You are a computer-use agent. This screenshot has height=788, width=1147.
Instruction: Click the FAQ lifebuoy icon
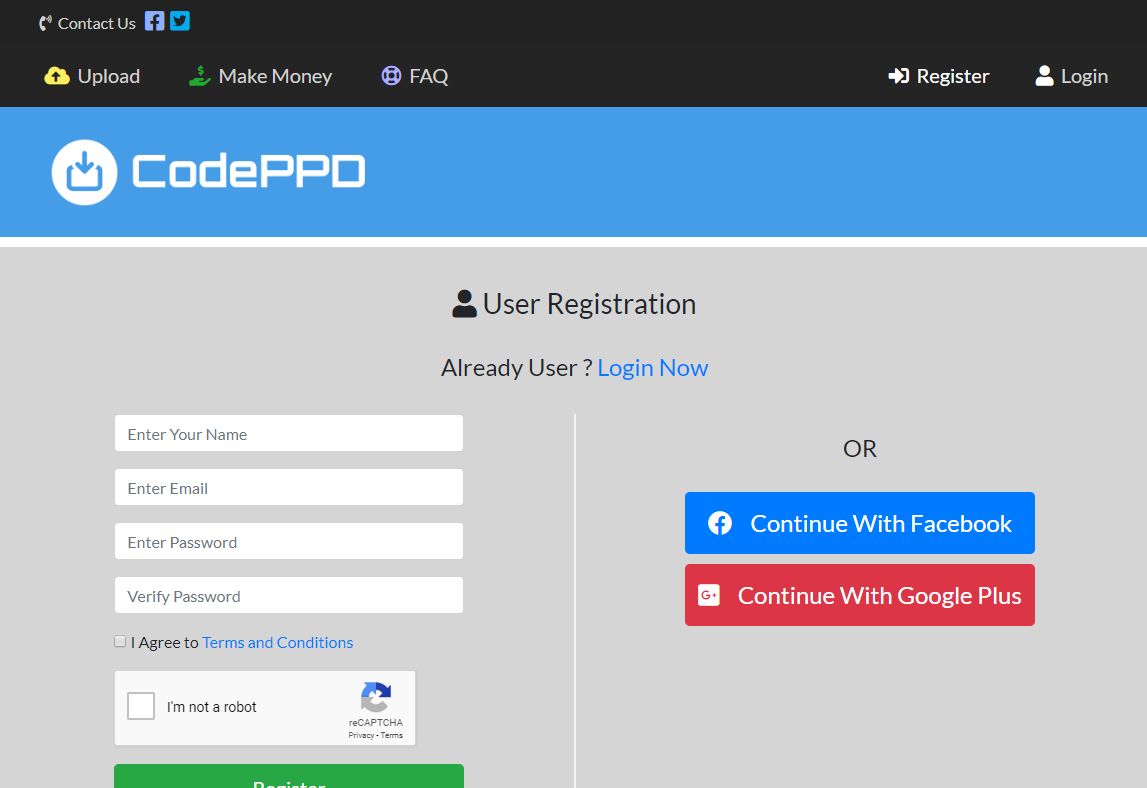[391, 76]
